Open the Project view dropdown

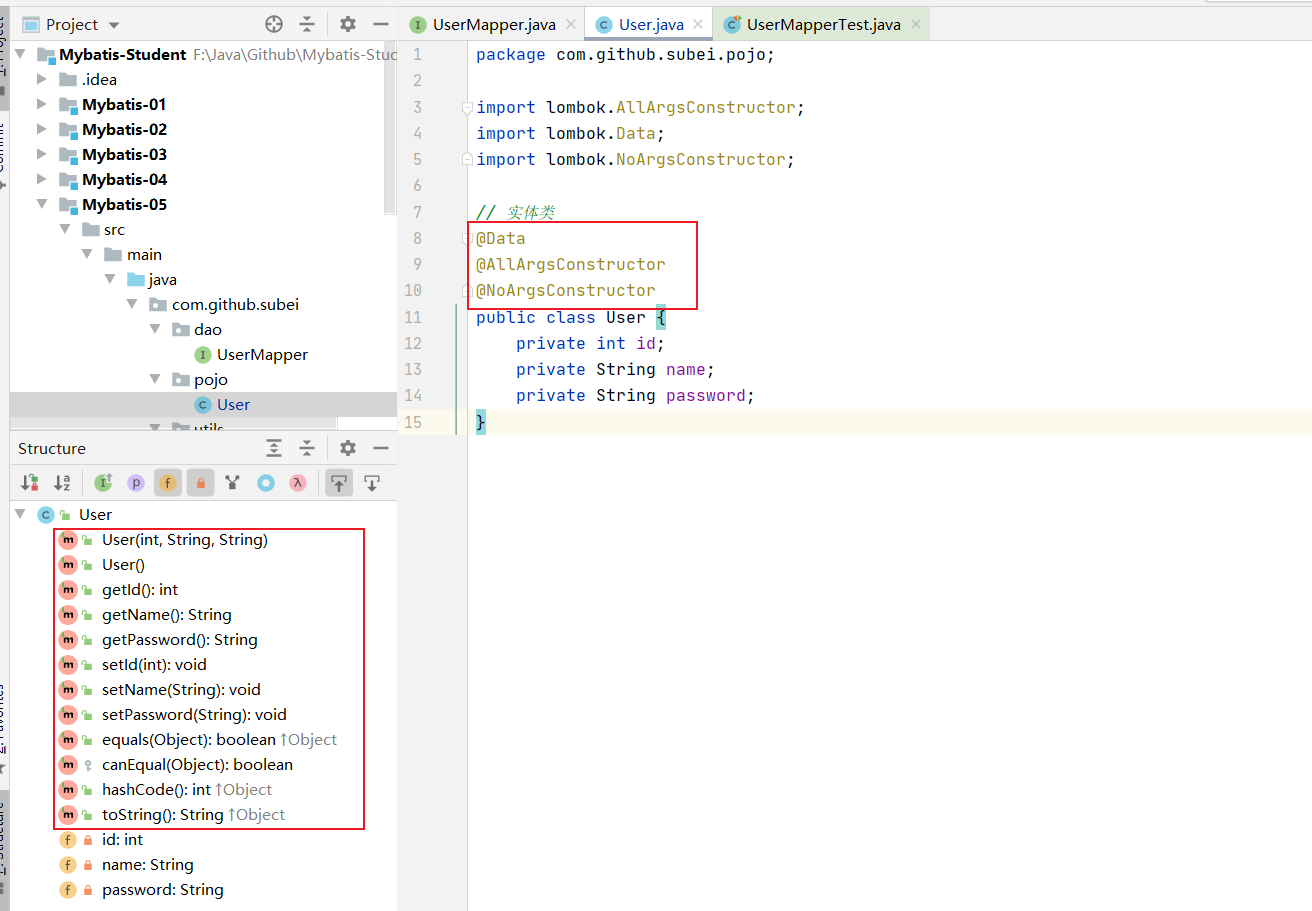pos(113,25)
